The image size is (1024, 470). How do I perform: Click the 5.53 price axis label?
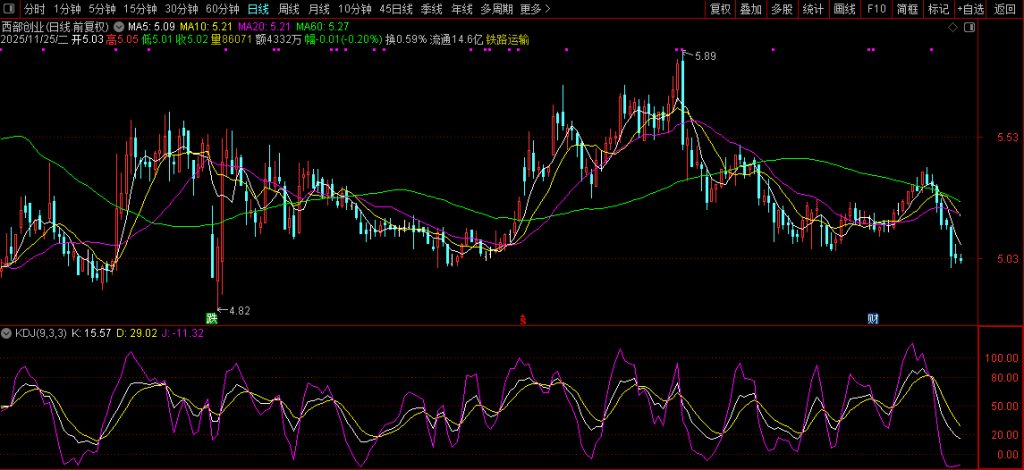pyautogui.click(x=1007, y=138)
